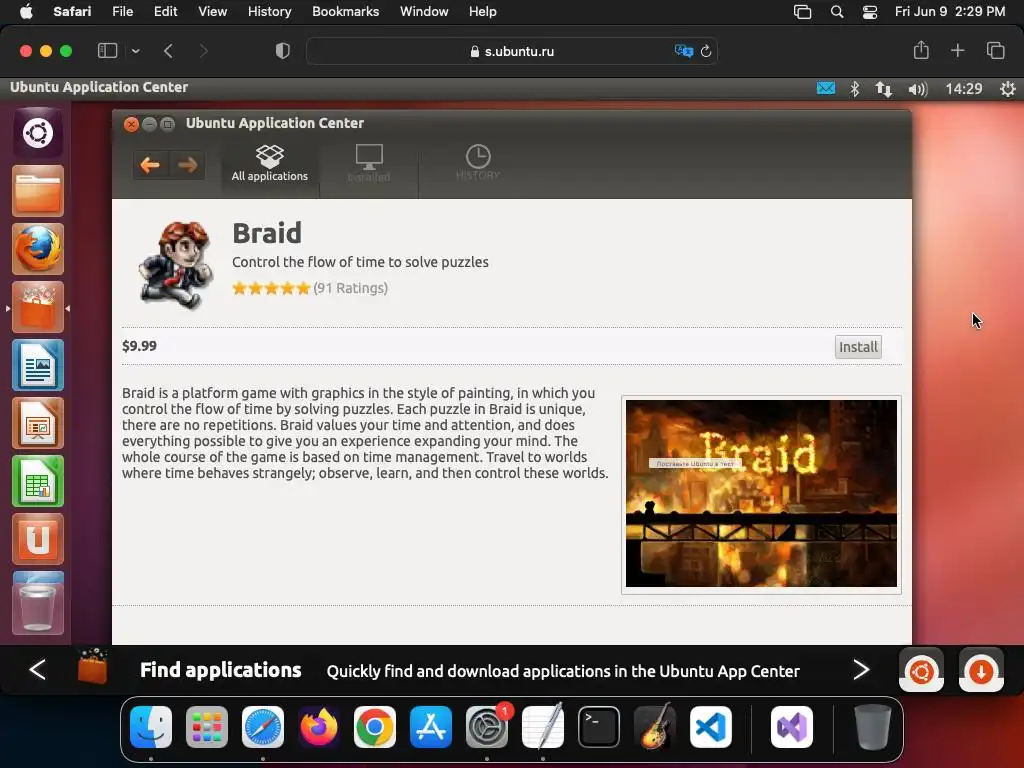Open Safari's File menu
1024x768 pixels.
point(122,12)
